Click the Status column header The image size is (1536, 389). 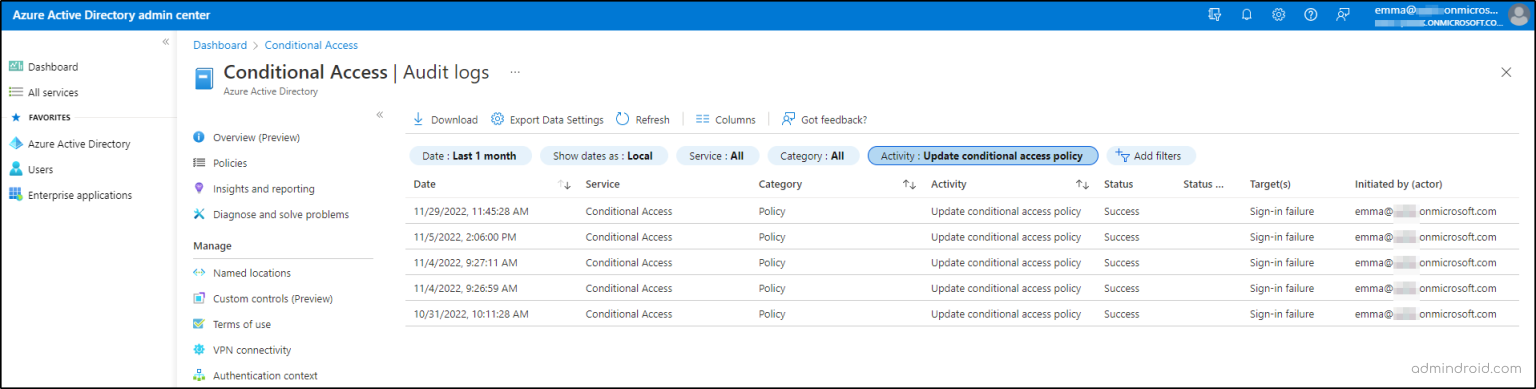(1118, 185)
